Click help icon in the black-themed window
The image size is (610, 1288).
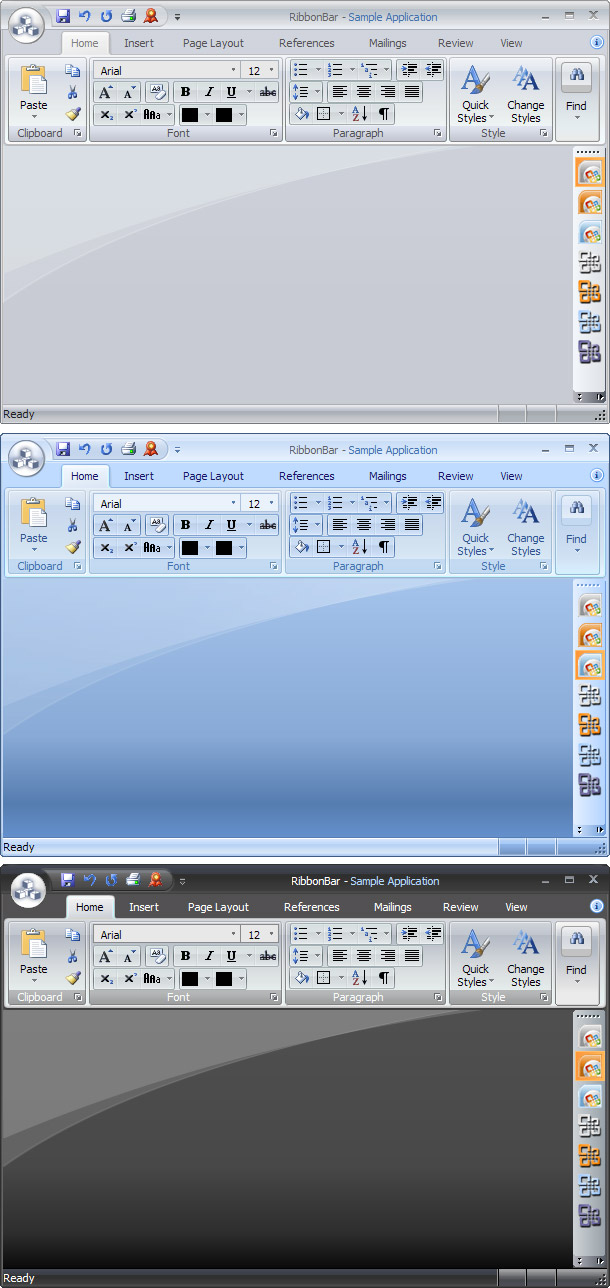[x=597, y=907]
